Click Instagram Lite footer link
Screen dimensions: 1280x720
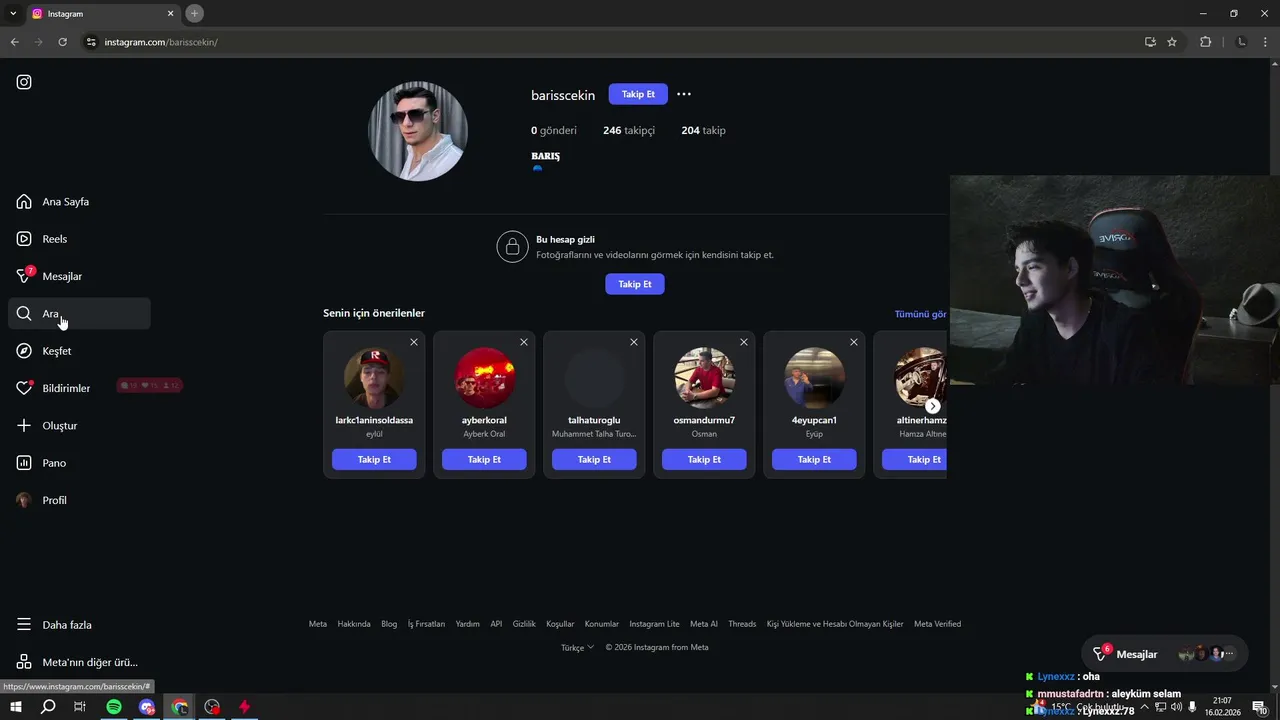click(x=654, y=624)
